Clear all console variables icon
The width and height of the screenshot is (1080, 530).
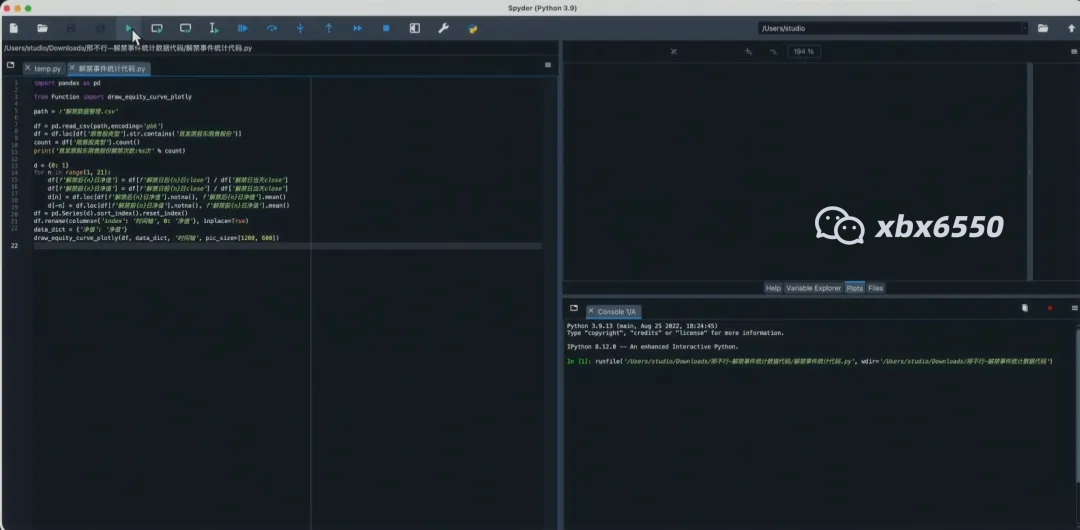coord(1025,308)
